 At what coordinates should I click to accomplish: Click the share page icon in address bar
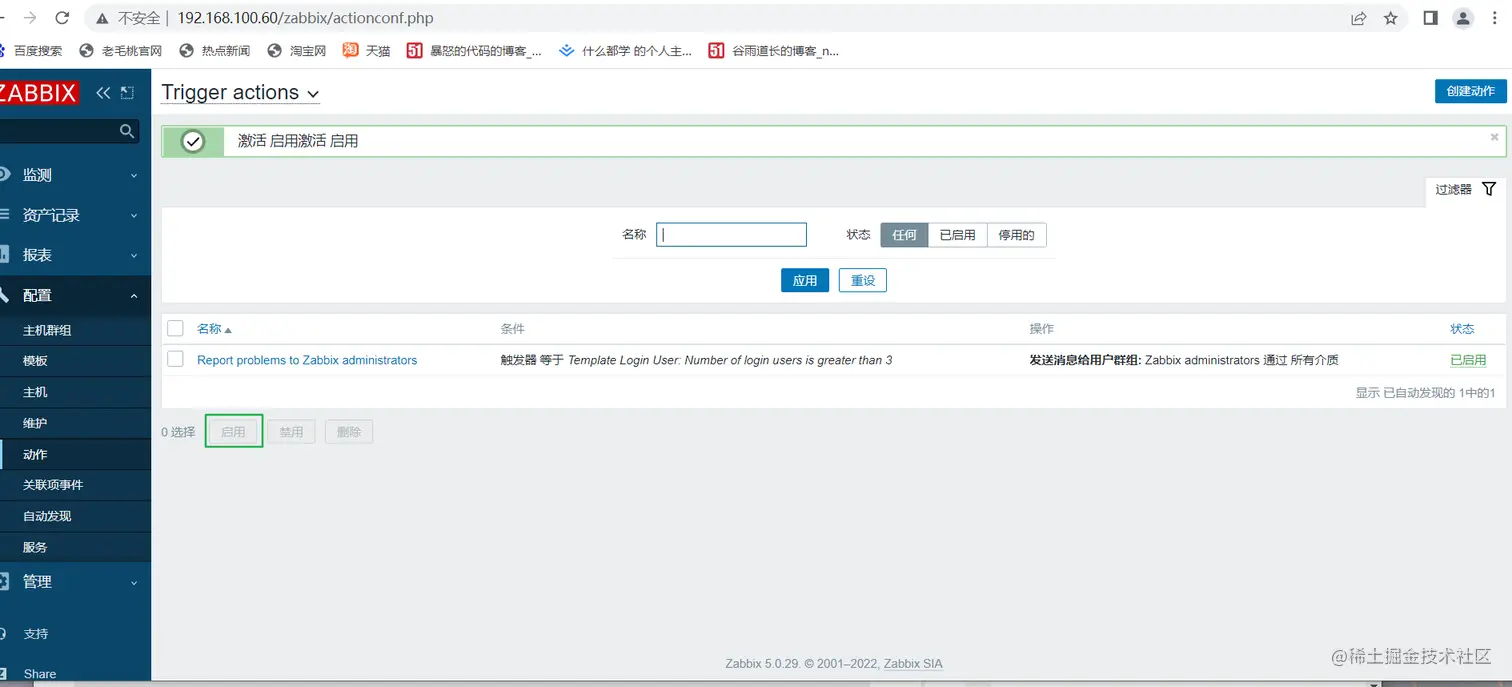point(1358,18)
